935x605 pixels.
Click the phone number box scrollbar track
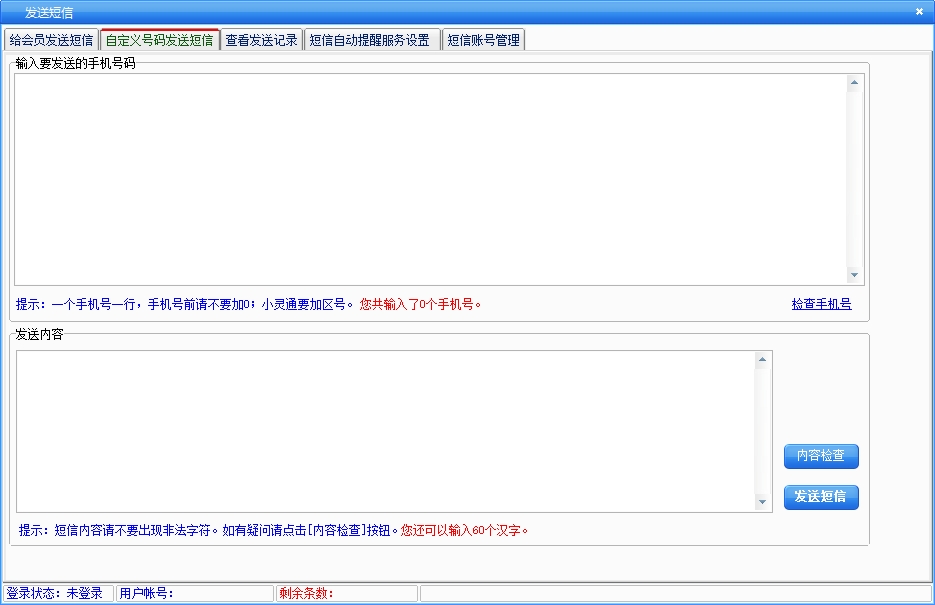854,180
